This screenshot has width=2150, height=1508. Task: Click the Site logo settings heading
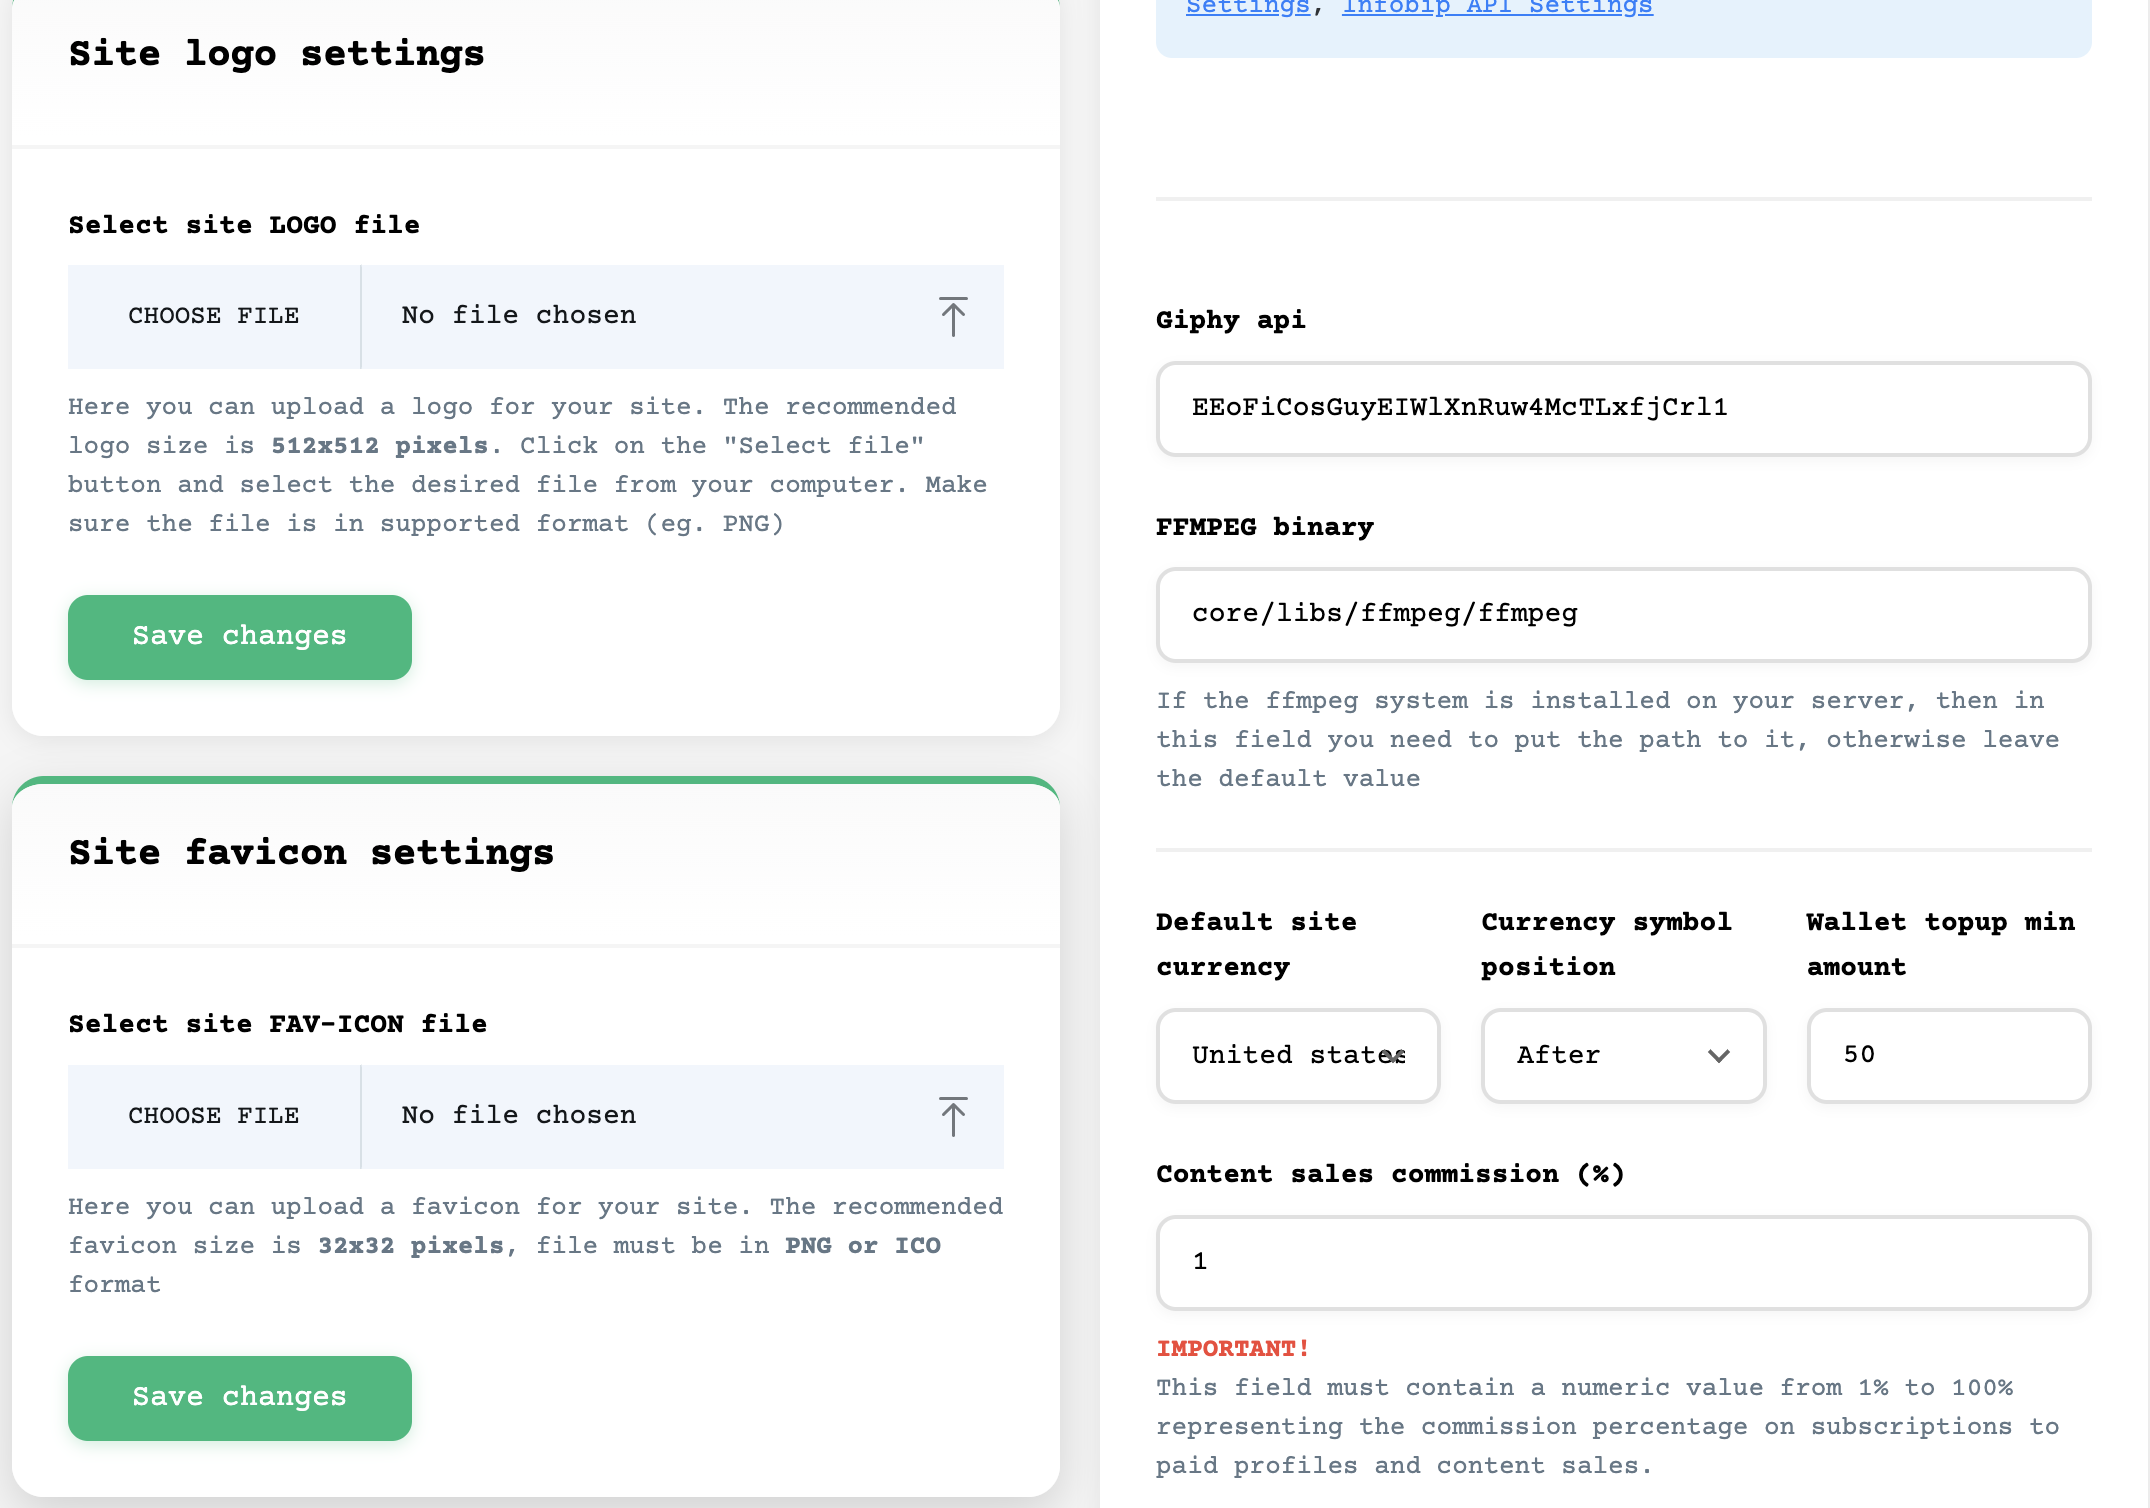276,54
